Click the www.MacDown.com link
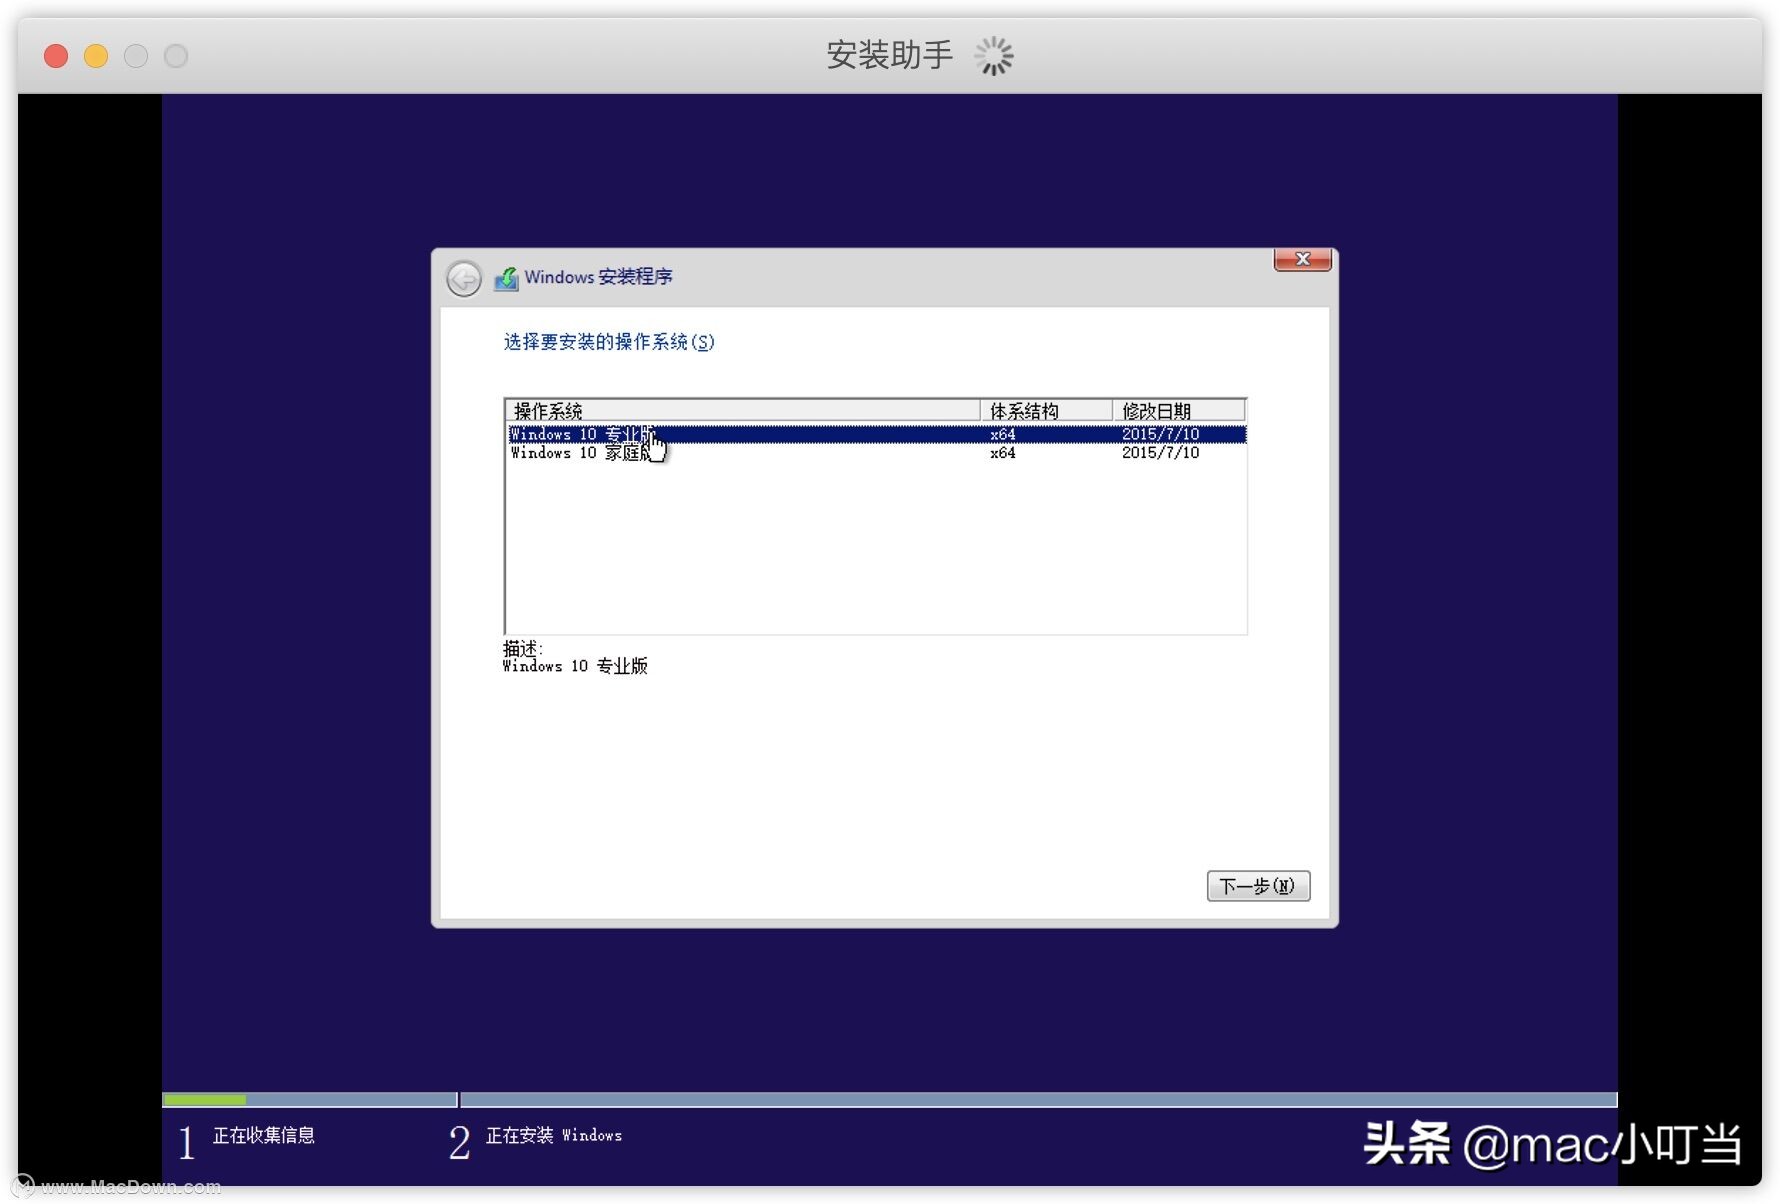Image resolution: width=1780 pixels, height=1204 pixels. pyautogui.click(x=130, y=1185)
